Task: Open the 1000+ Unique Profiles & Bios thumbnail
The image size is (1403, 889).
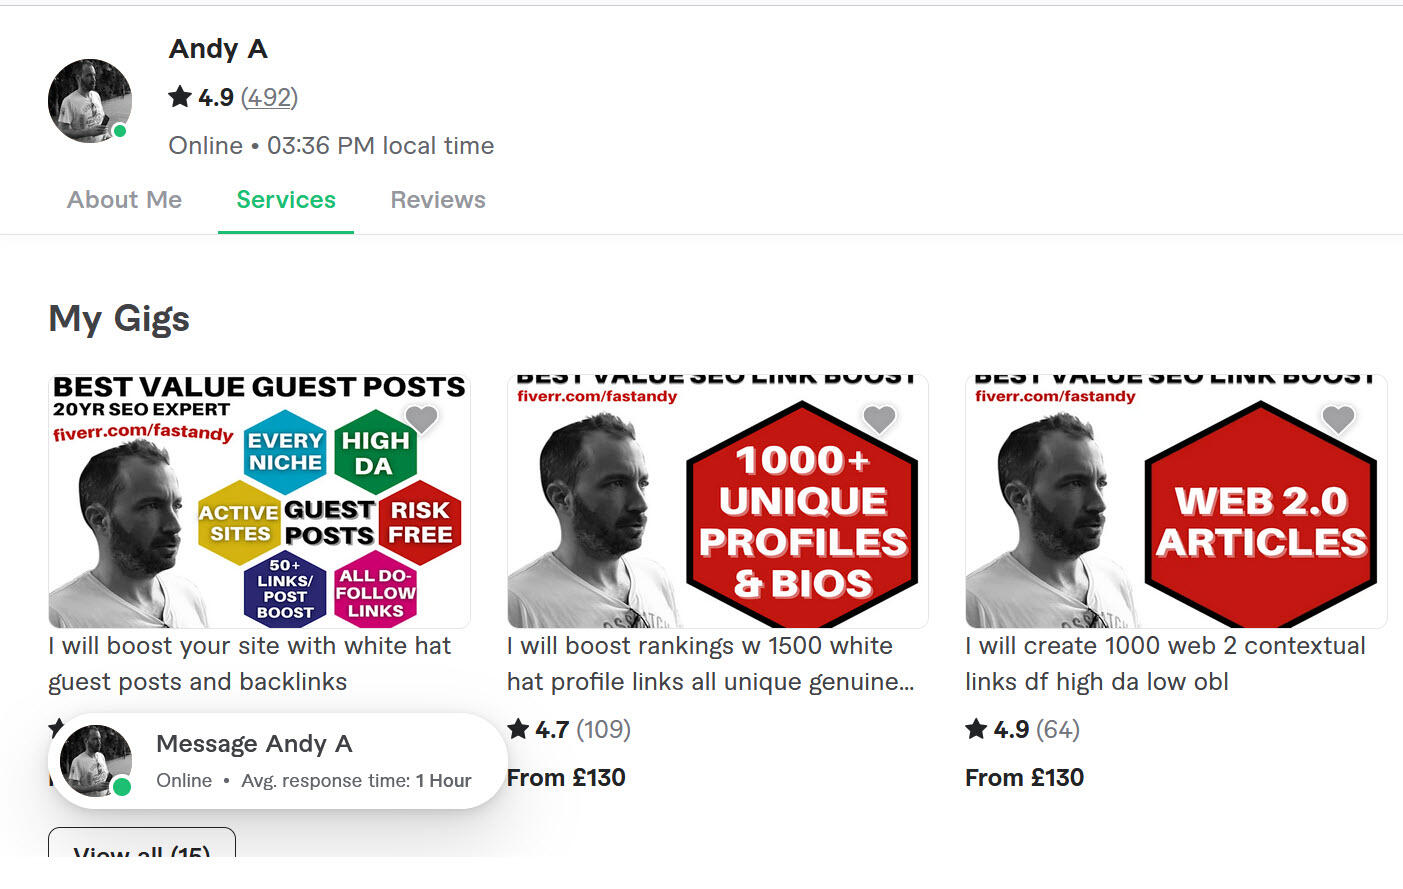Action: click(x=717, y=501)
